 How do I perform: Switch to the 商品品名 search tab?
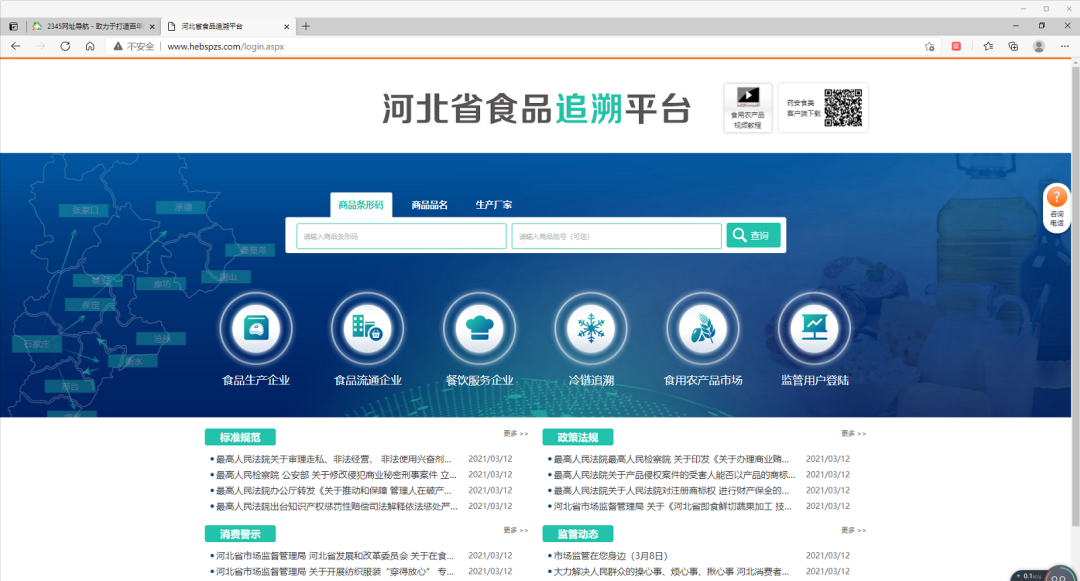pos(429,205)
